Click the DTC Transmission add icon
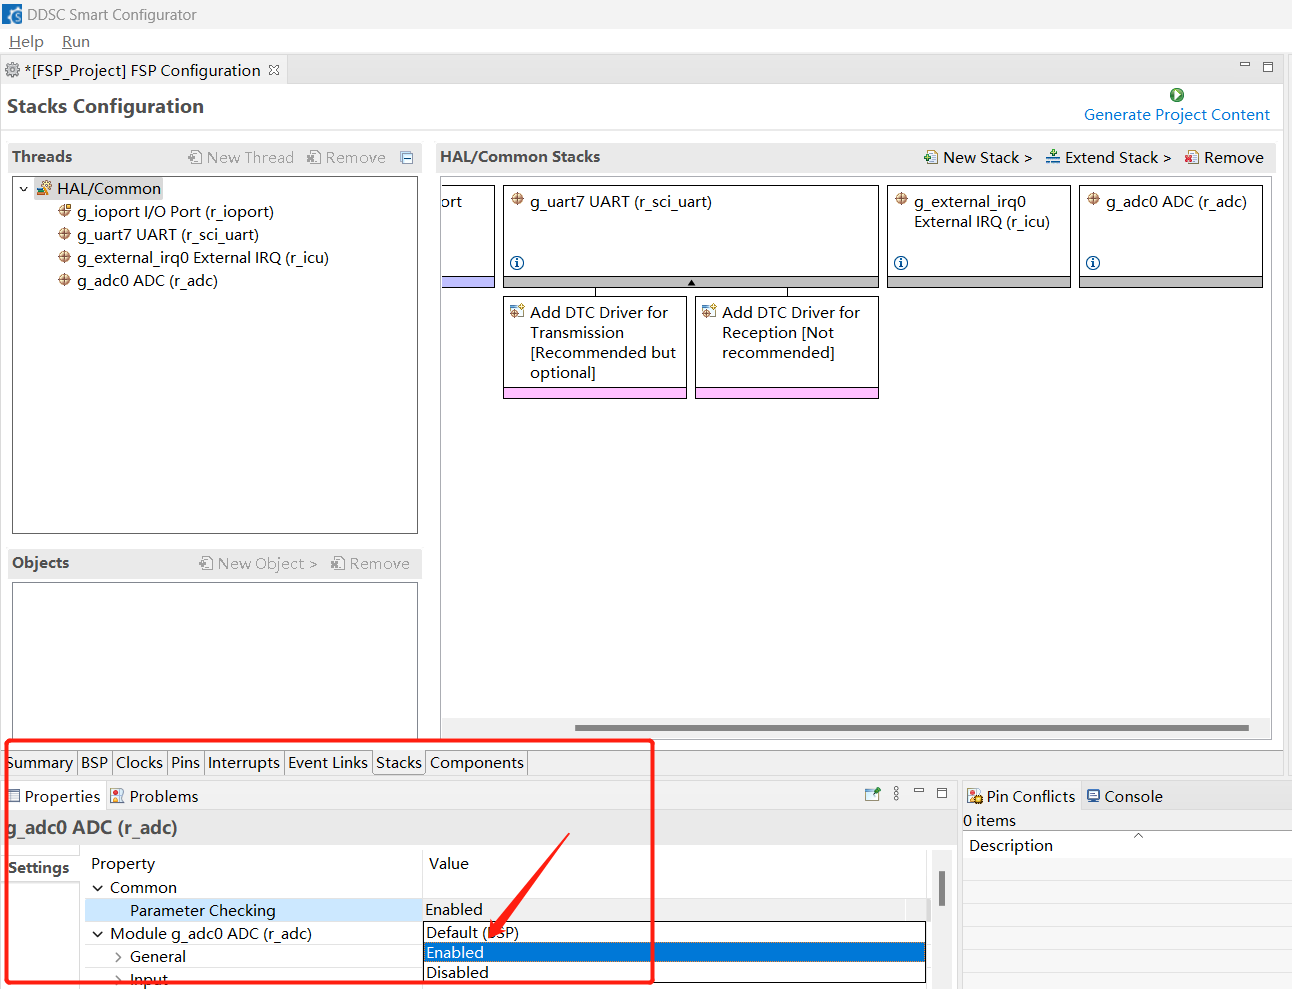The image size is (1292, 989). tap(517, 311)
